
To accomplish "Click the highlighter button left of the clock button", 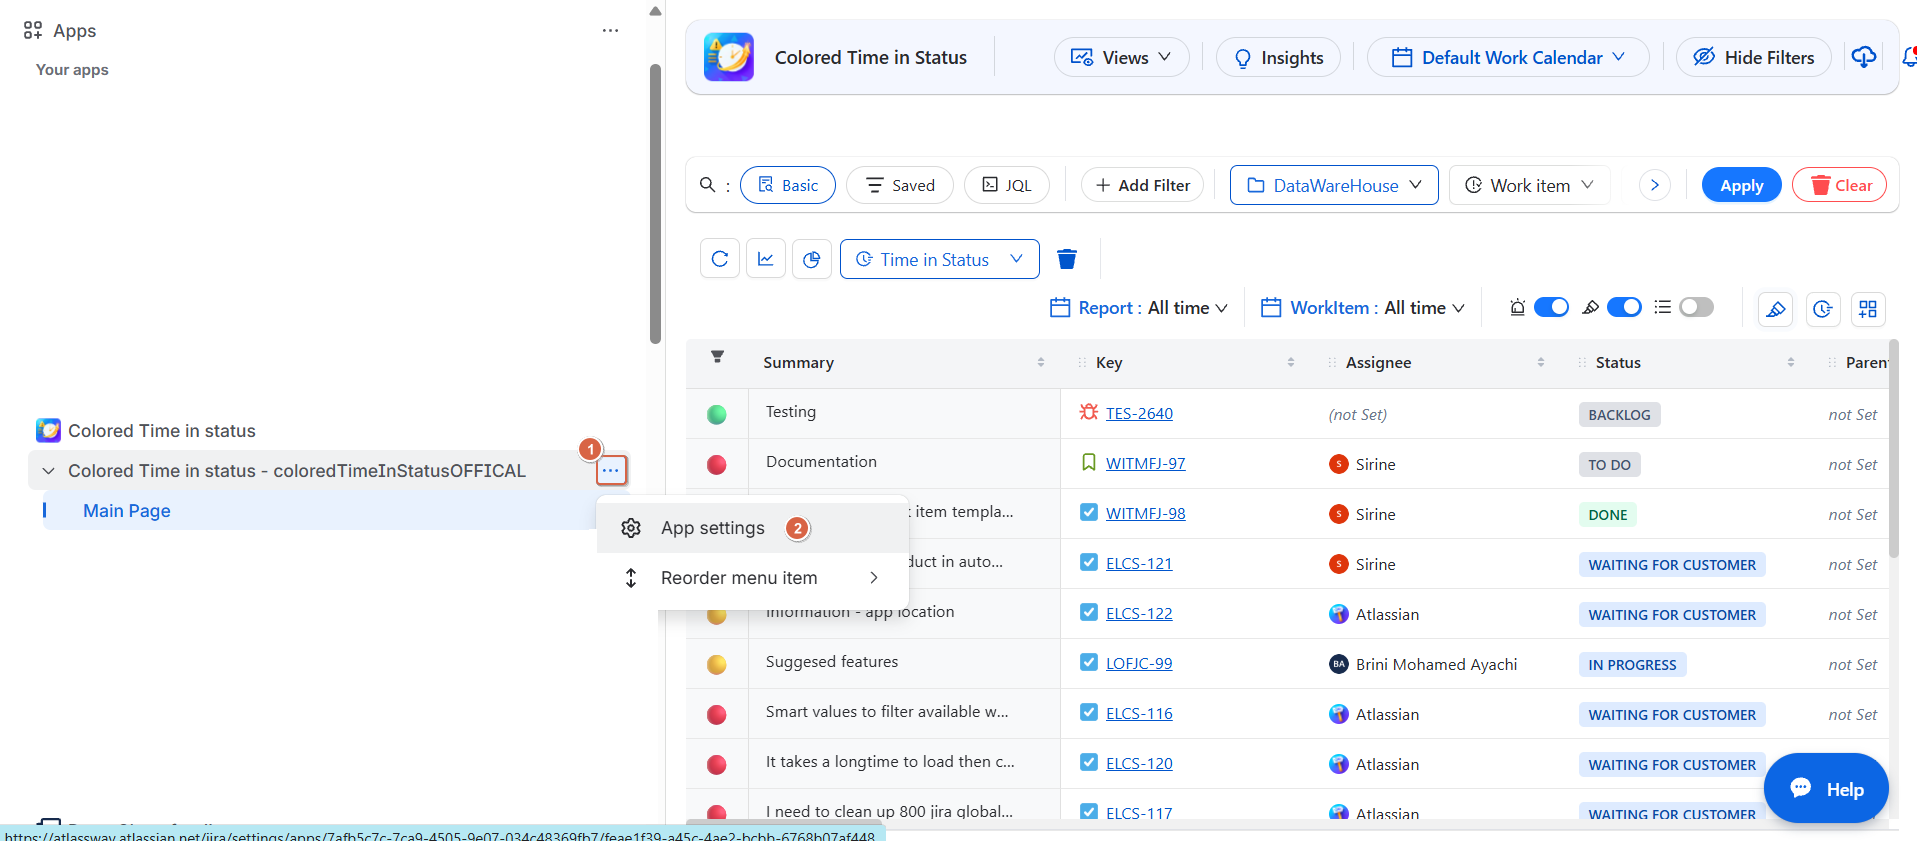I will click(x=1776, y=309).
